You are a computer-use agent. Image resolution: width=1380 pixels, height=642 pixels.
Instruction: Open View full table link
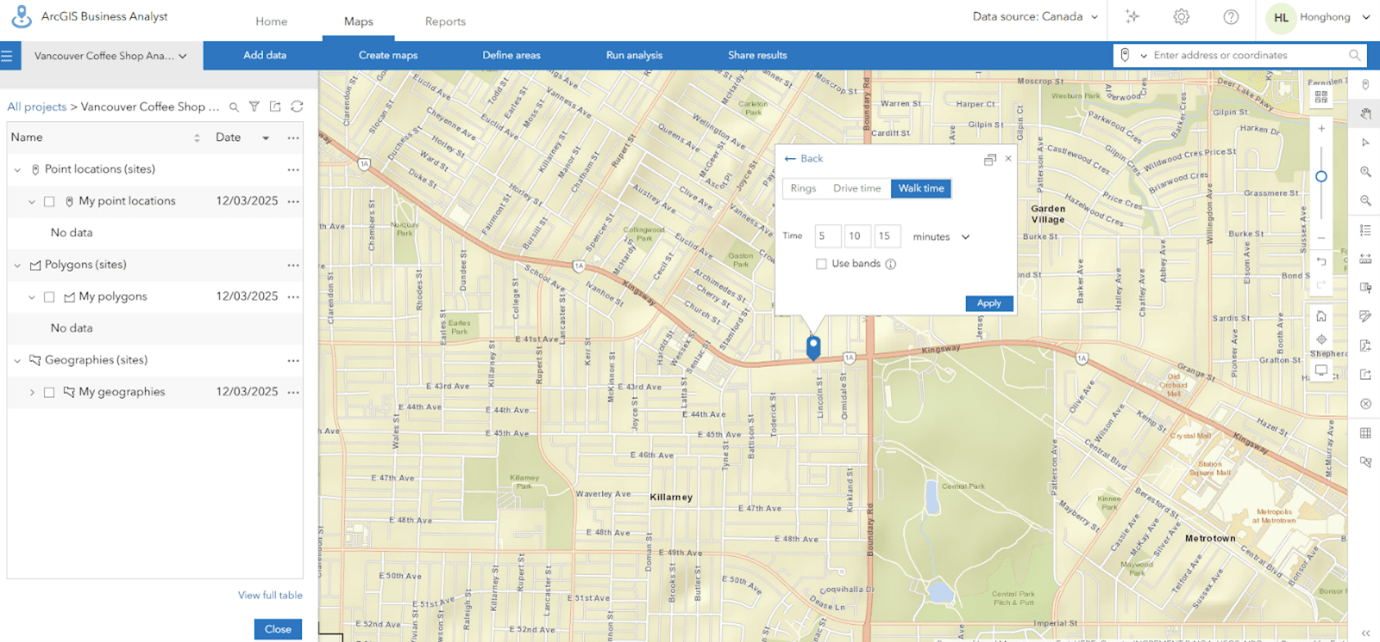pyautogui.click(x=270, y=595)
